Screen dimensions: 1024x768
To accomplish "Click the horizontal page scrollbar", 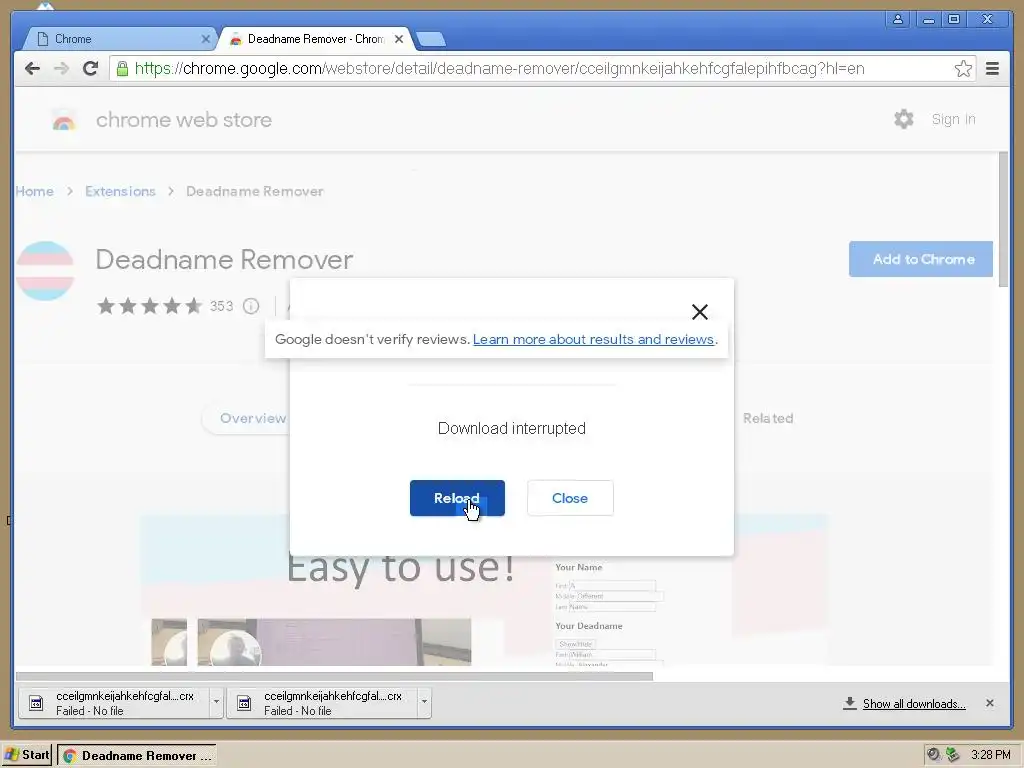I will pos(334,676).
